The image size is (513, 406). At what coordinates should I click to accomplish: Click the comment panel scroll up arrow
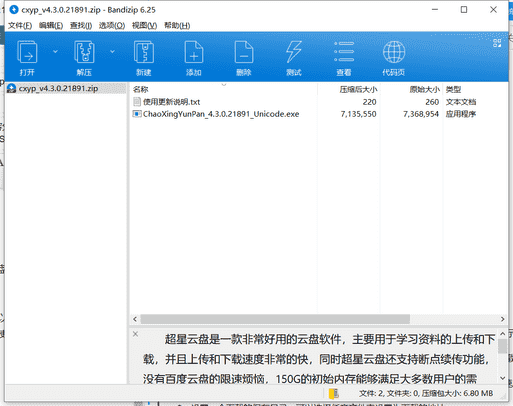(x=502, y=333)
